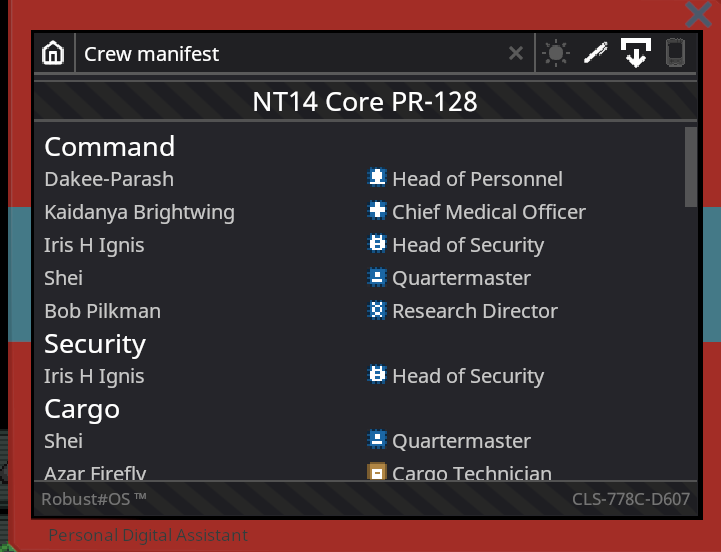This screenshot has height=552, width=721.
Task: Close the Crew manifest program
Action: 516,53
